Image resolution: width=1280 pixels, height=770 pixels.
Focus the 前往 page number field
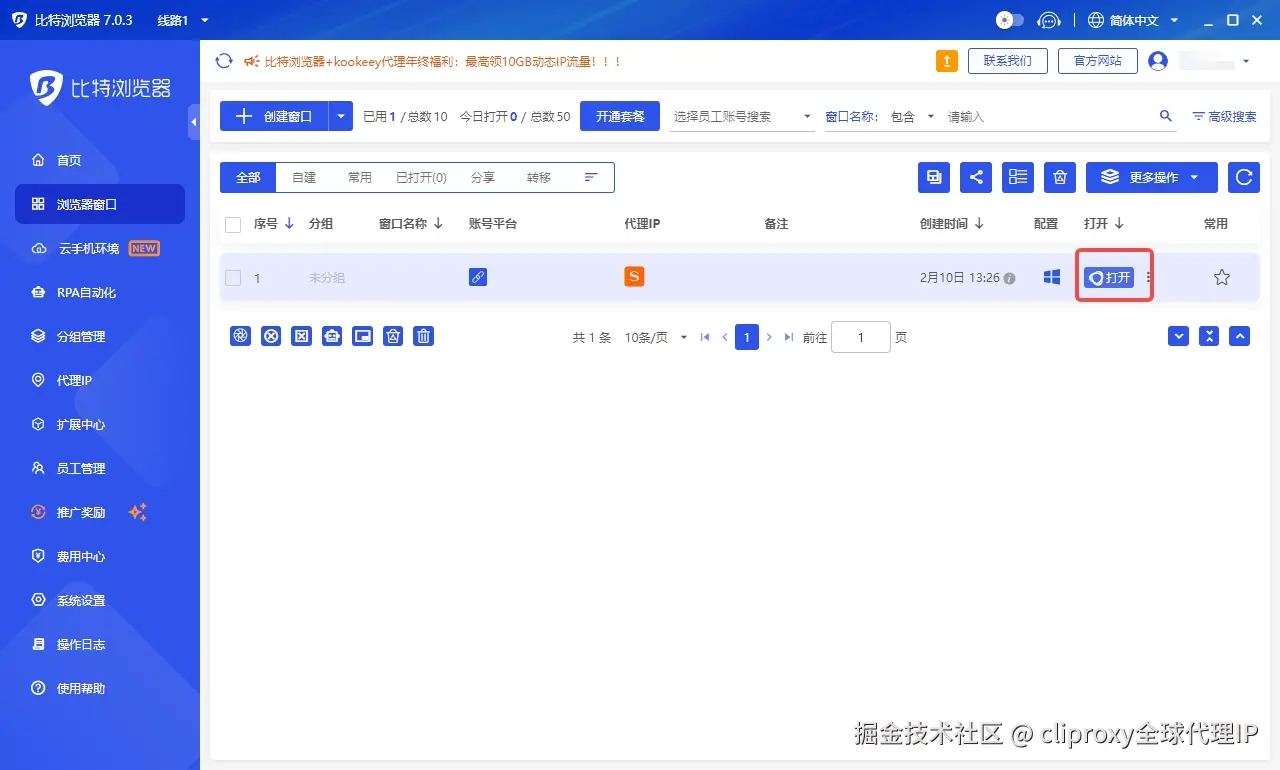pyautogui.click(x=860, y=337)
